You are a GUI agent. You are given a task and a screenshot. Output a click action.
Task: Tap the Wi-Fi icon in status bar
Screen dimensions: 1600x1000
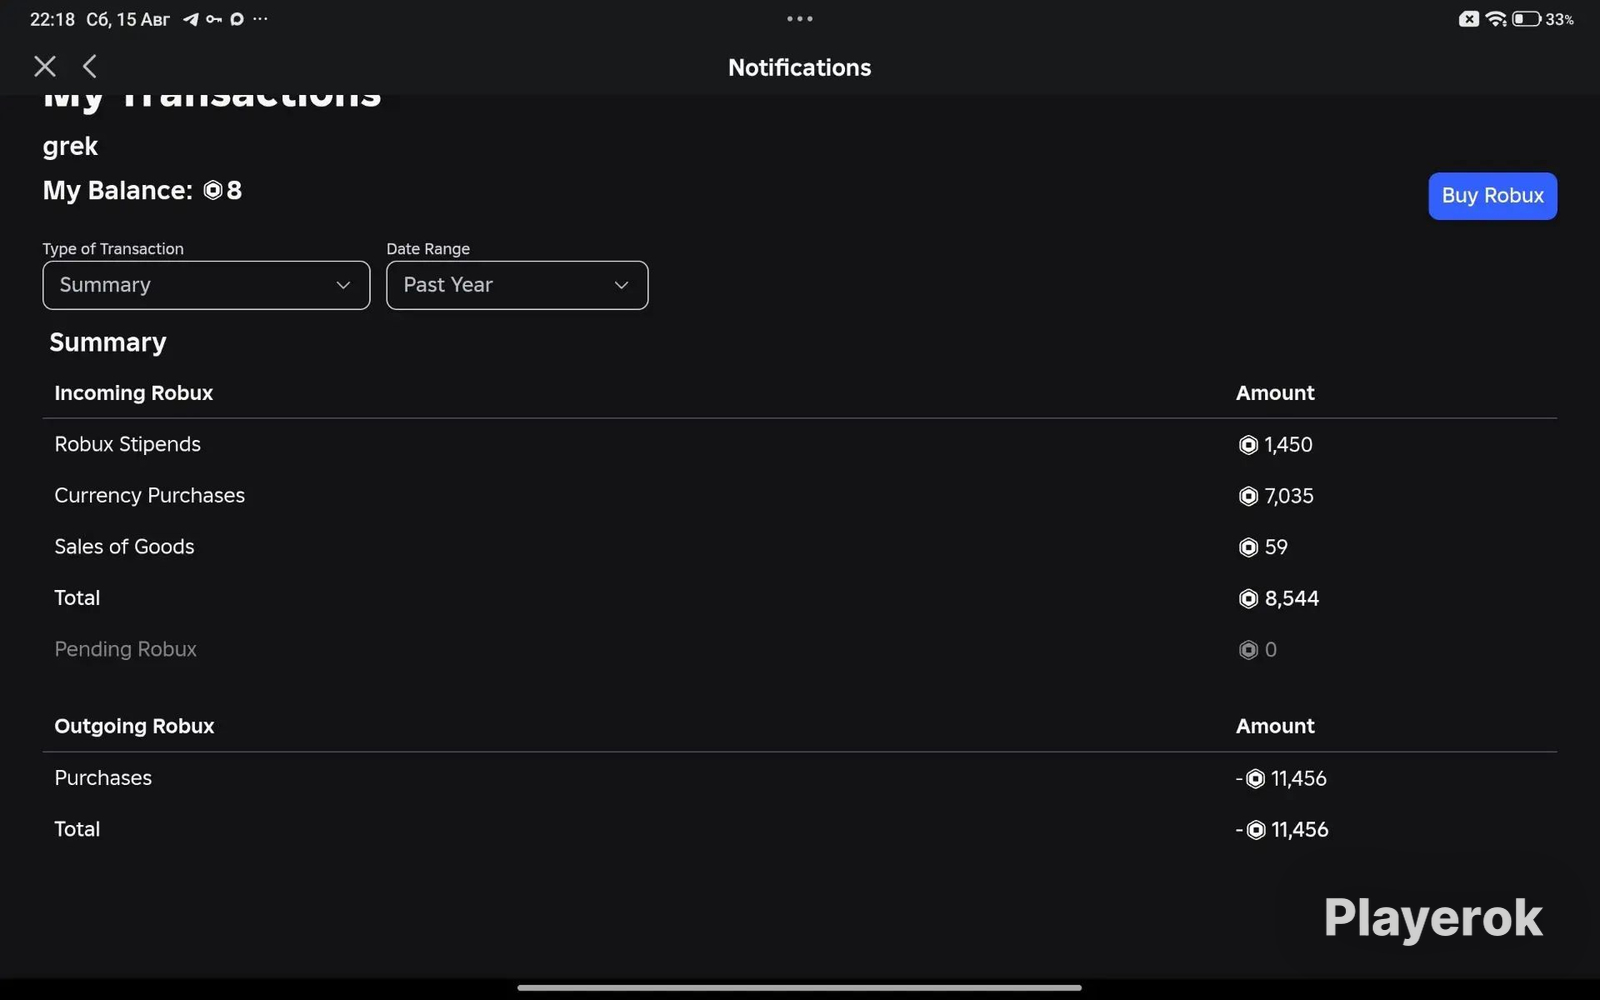pyautogui.click(x=1496, y=19)
